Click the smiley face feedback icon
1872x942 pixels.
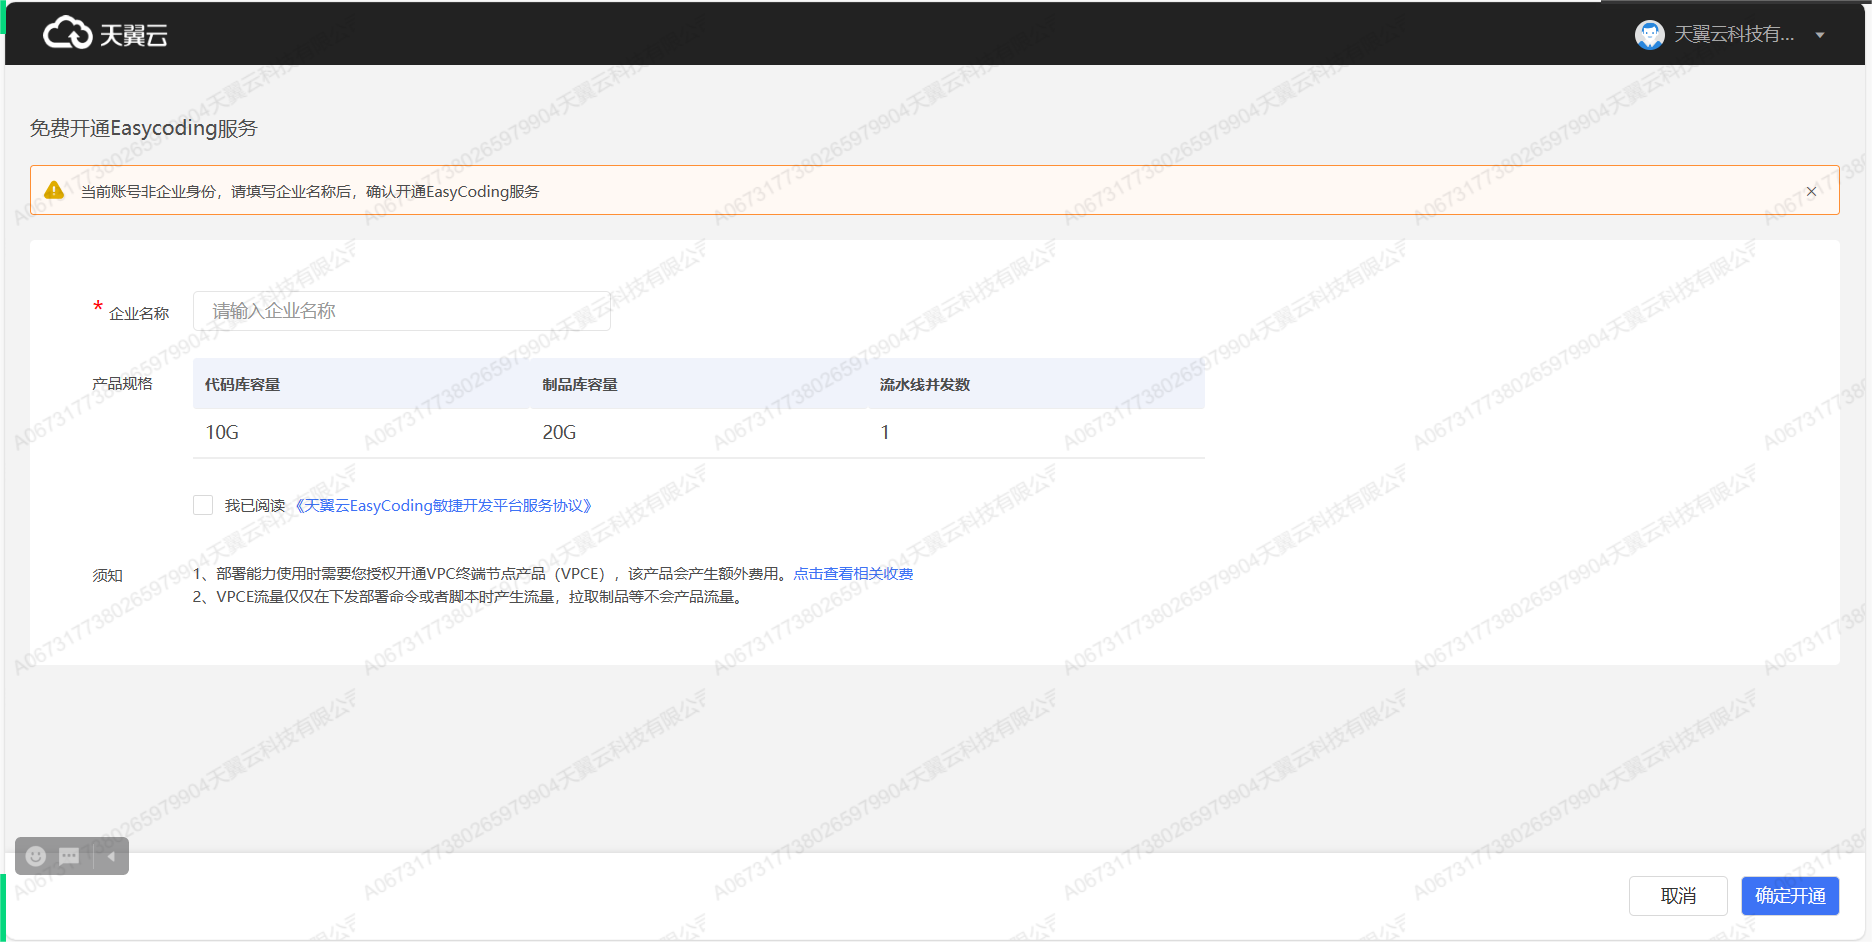[36, 856]
